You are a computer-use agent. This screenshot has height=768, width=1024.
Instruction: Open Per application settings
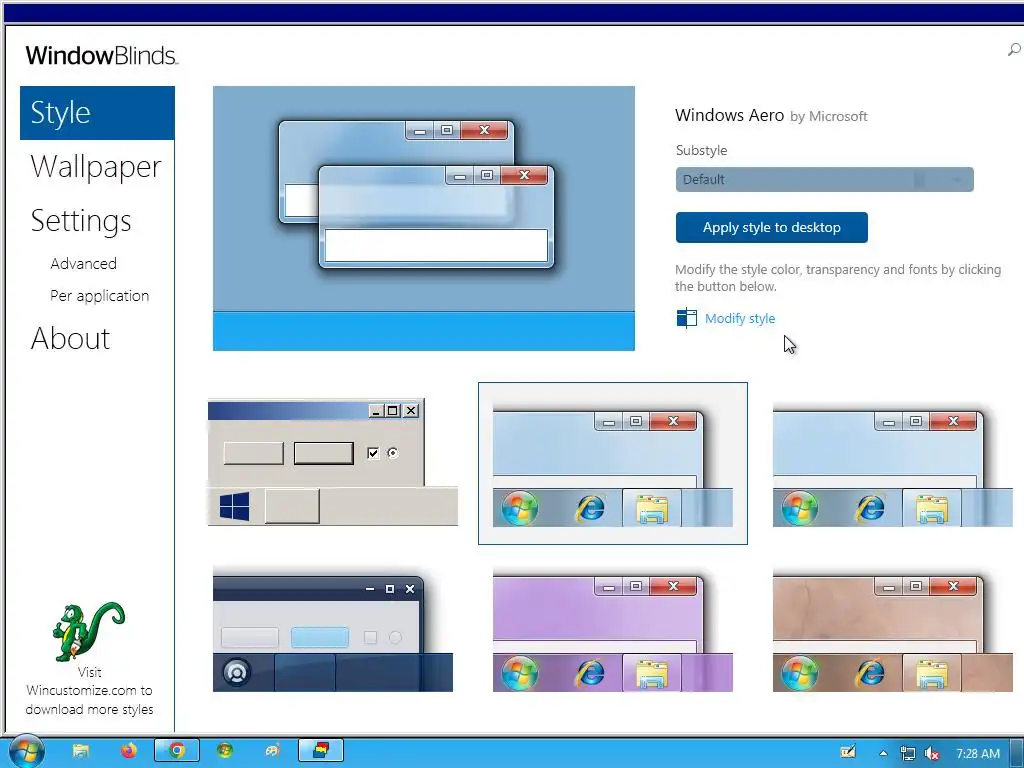100,296
